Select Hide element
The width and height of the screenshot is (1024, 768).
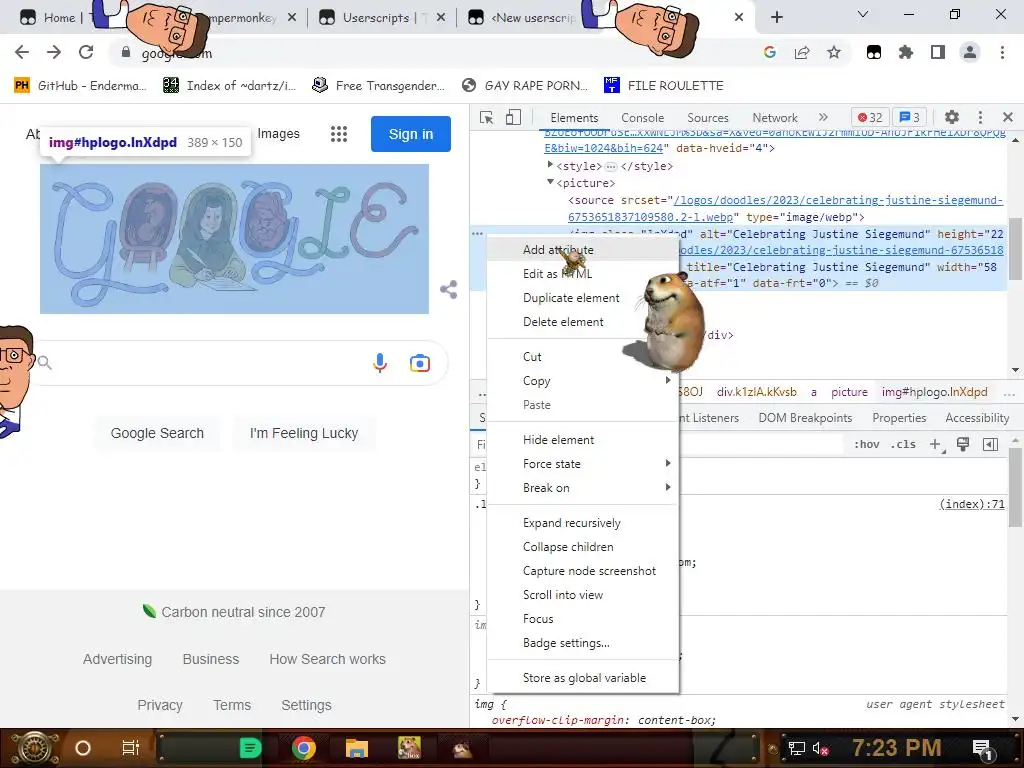tap(583, 440)
